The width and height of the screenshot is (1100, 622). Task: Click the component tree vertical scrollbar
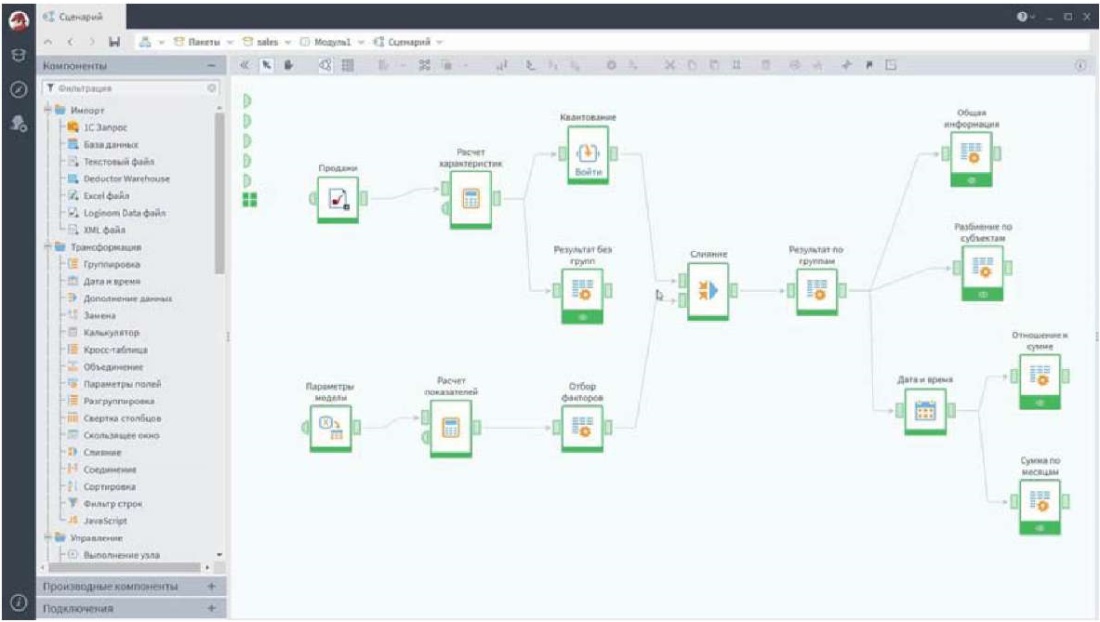point(220,193)
